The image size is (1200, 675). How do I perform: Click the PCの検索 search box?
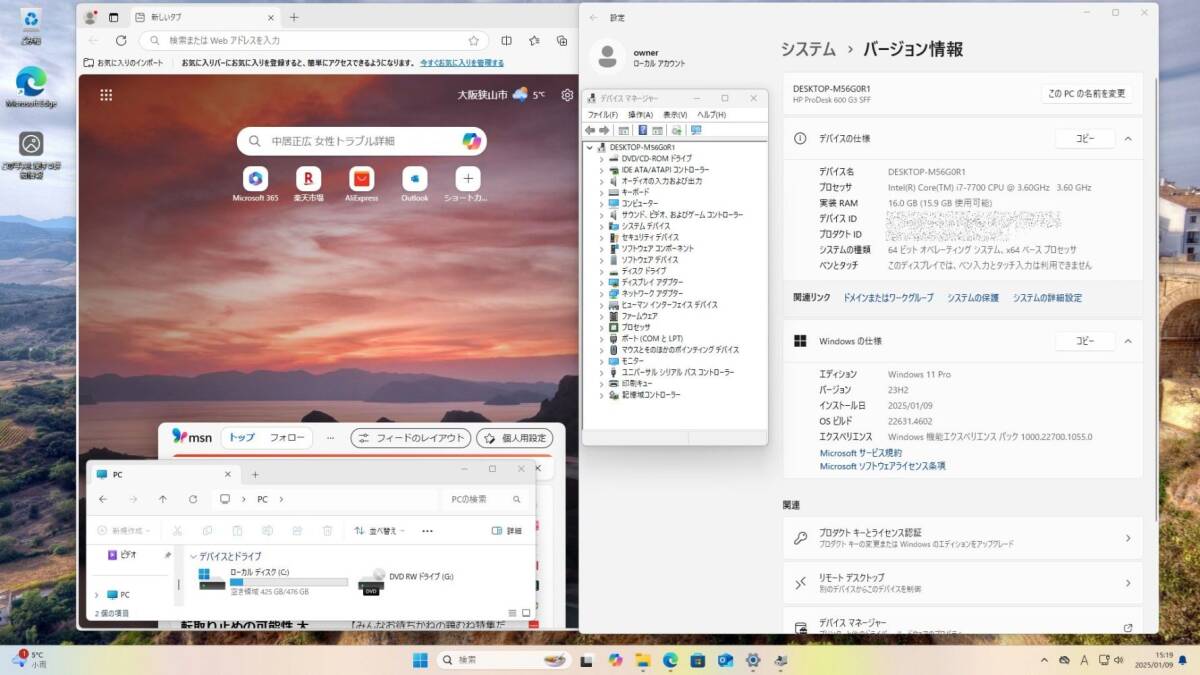(486, 499)
